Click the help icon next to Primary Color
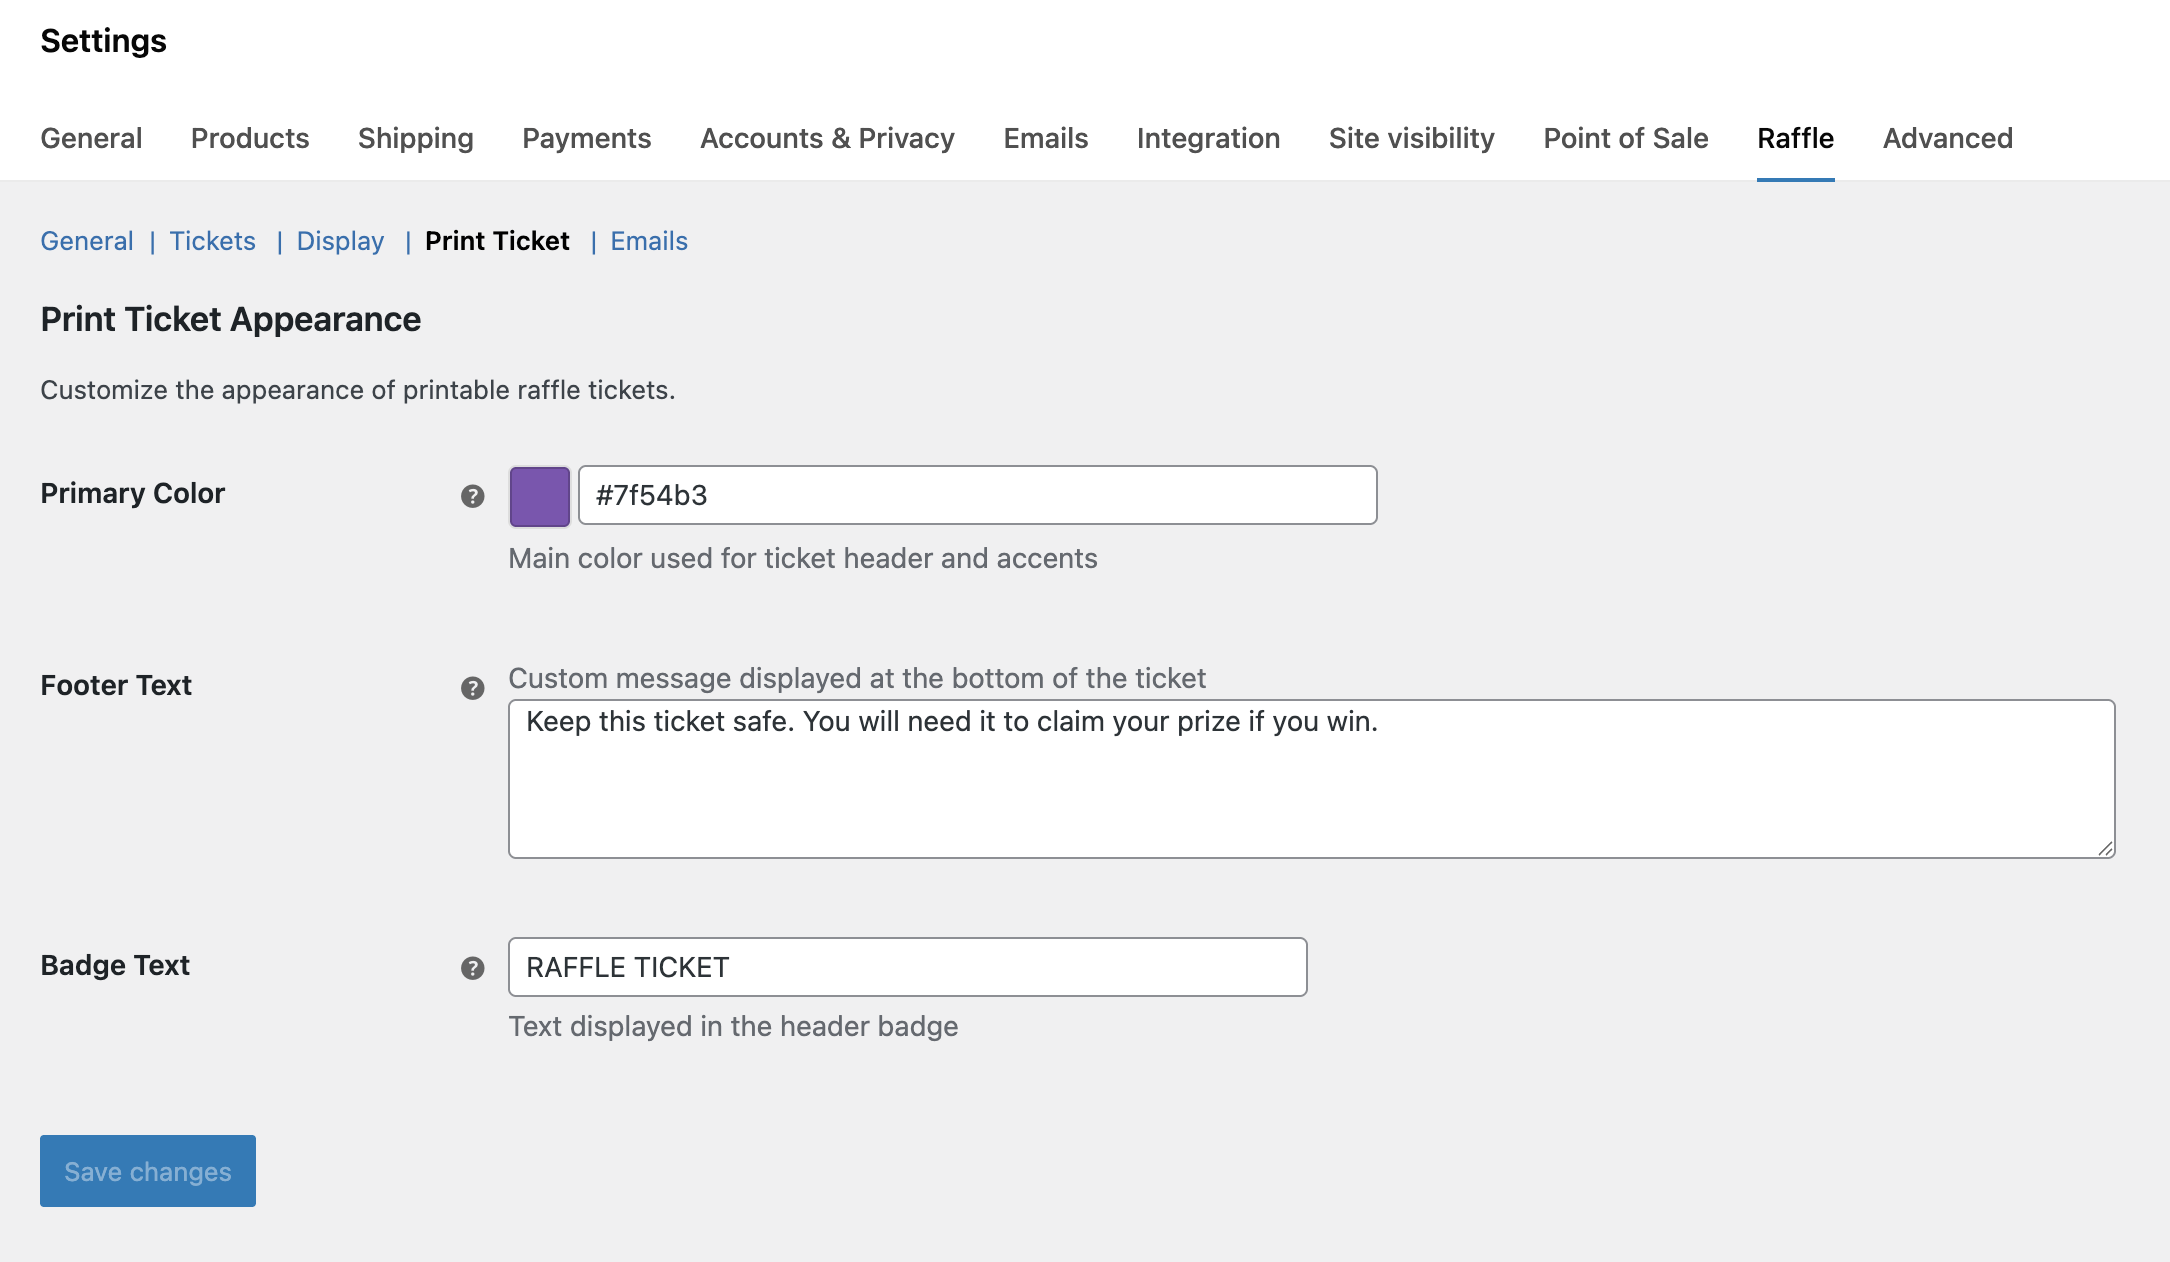 pyautogui.click(x=470, y=496)
